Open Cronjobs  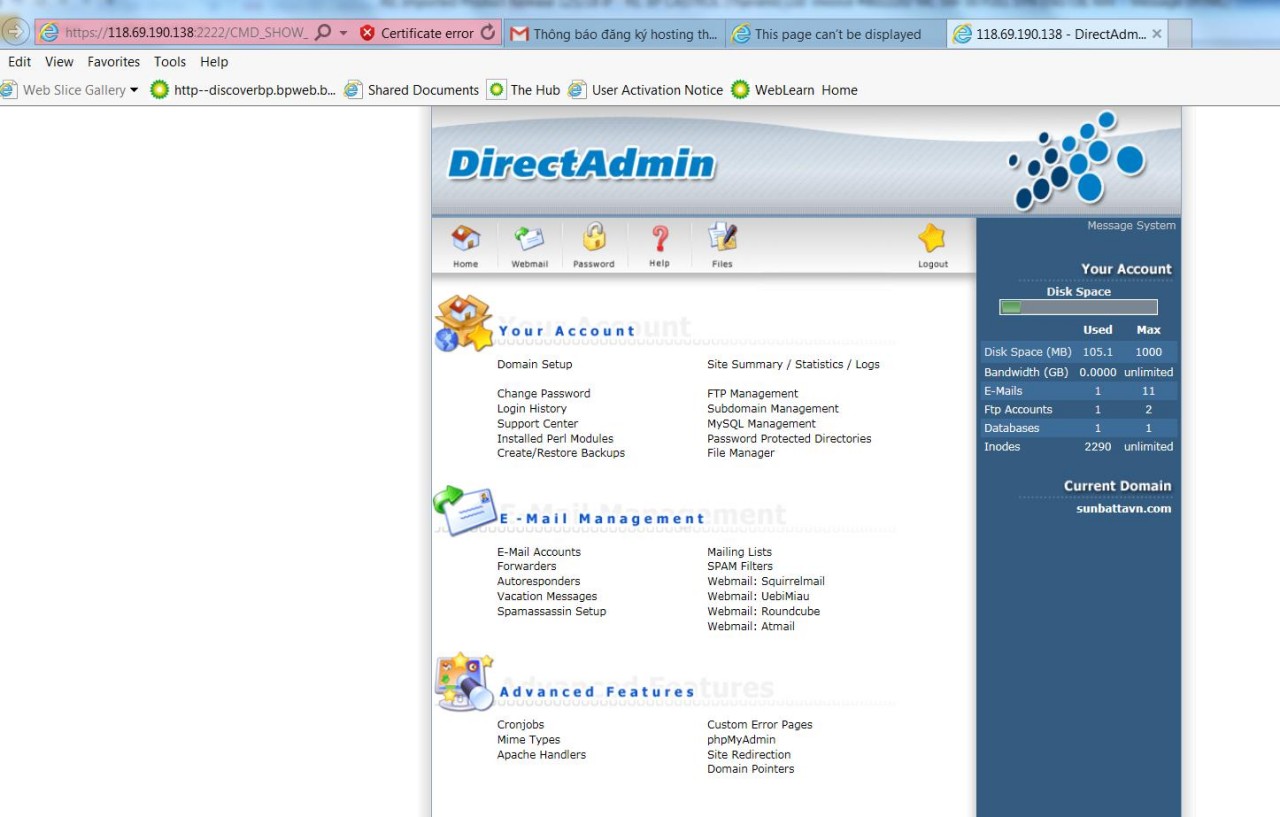click(521, 725)
